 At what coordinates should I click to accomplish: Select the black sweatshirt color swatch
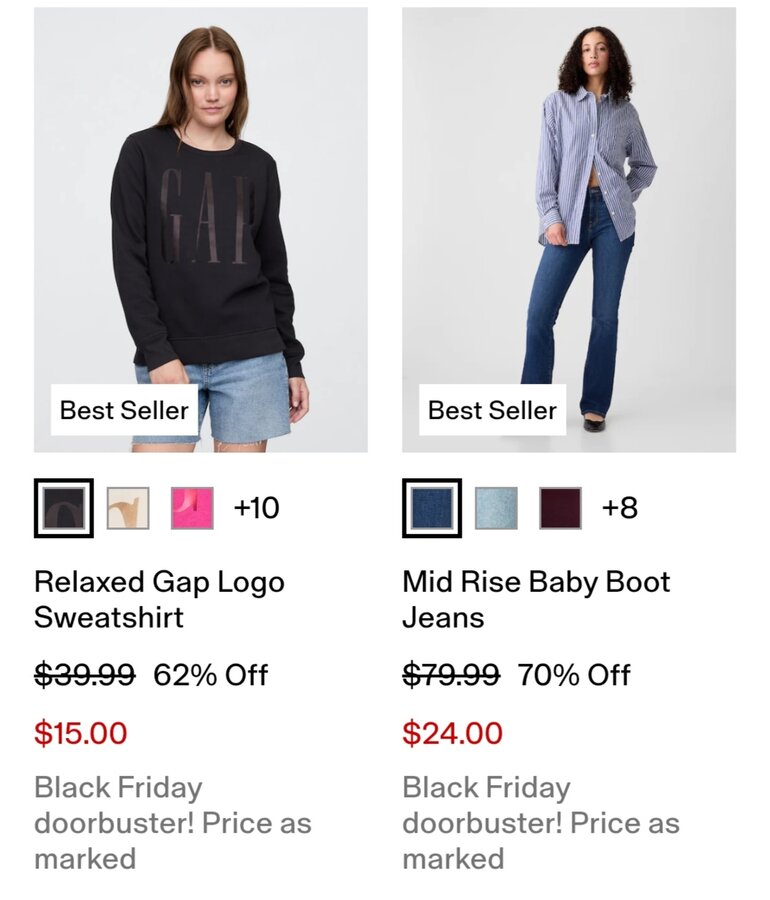64,508
